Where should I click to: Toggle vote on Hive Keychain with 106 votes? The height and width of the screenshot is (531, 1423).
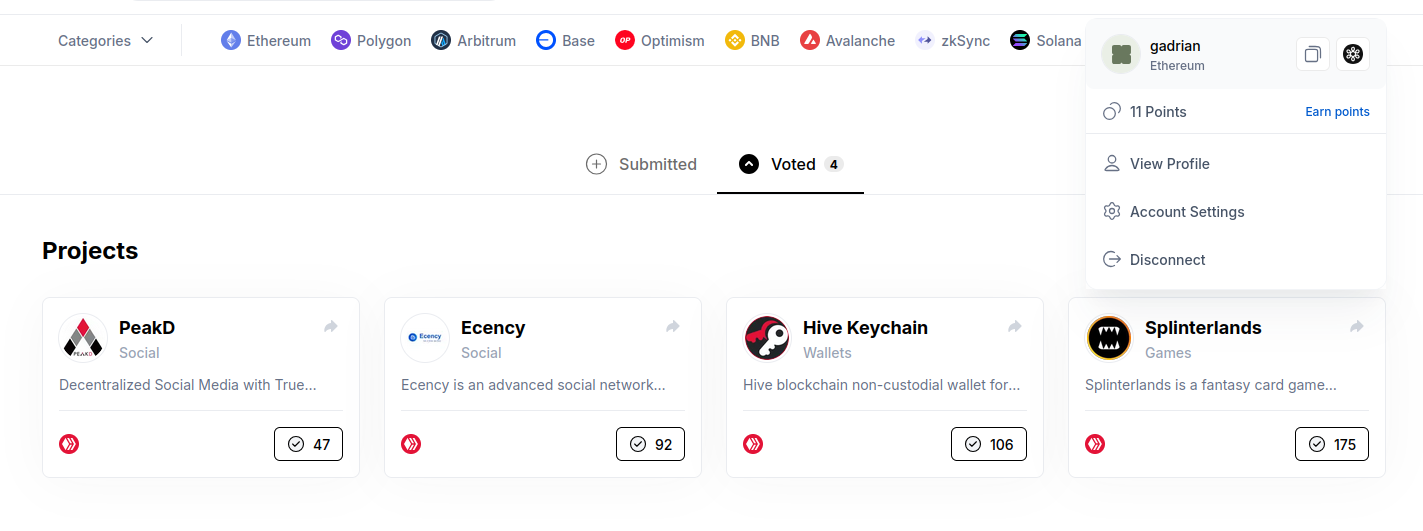(x=988, y=444)
